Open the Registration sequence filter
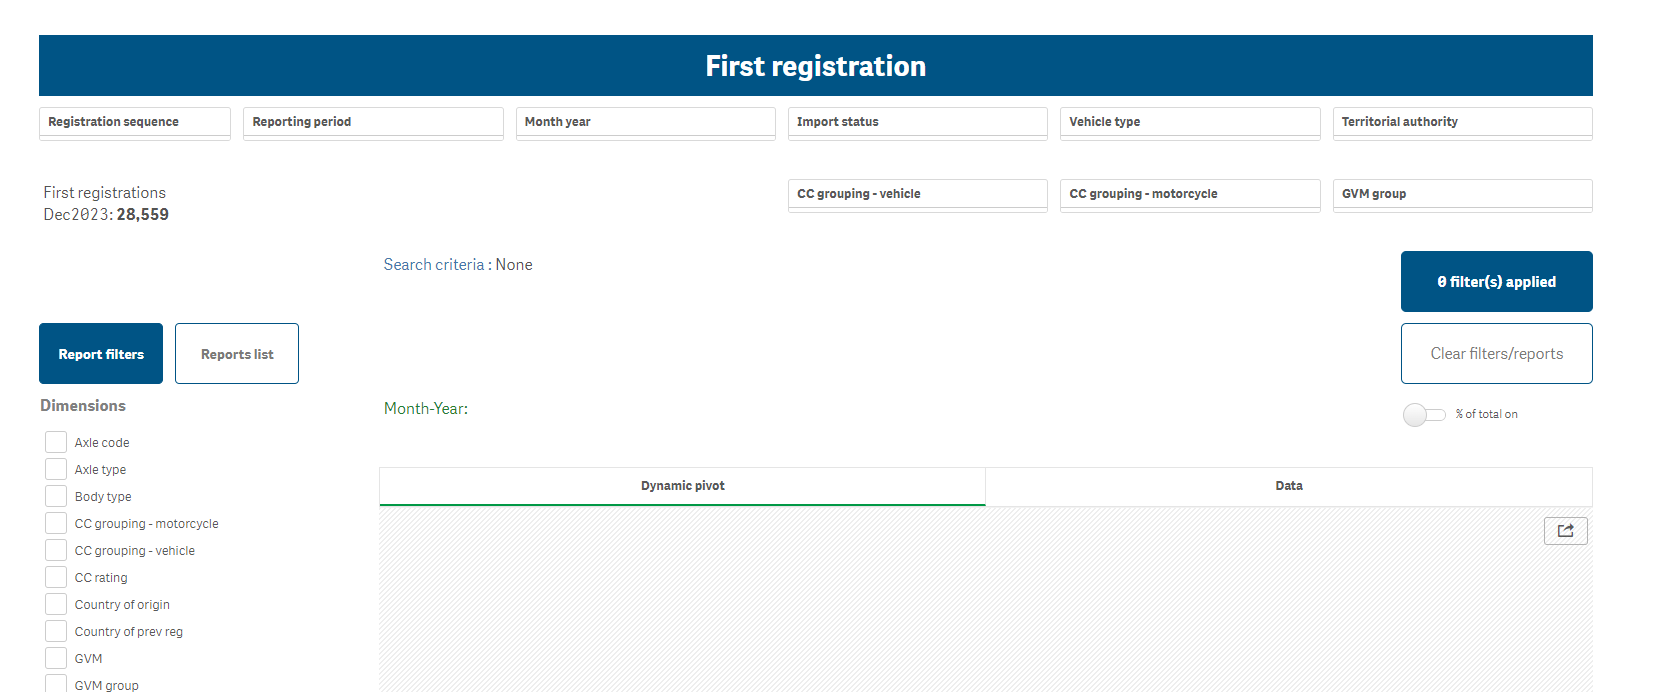Image resolution: width=1659 pixels, height=692 pixels. pyautogui.click(x=135, y=122)
